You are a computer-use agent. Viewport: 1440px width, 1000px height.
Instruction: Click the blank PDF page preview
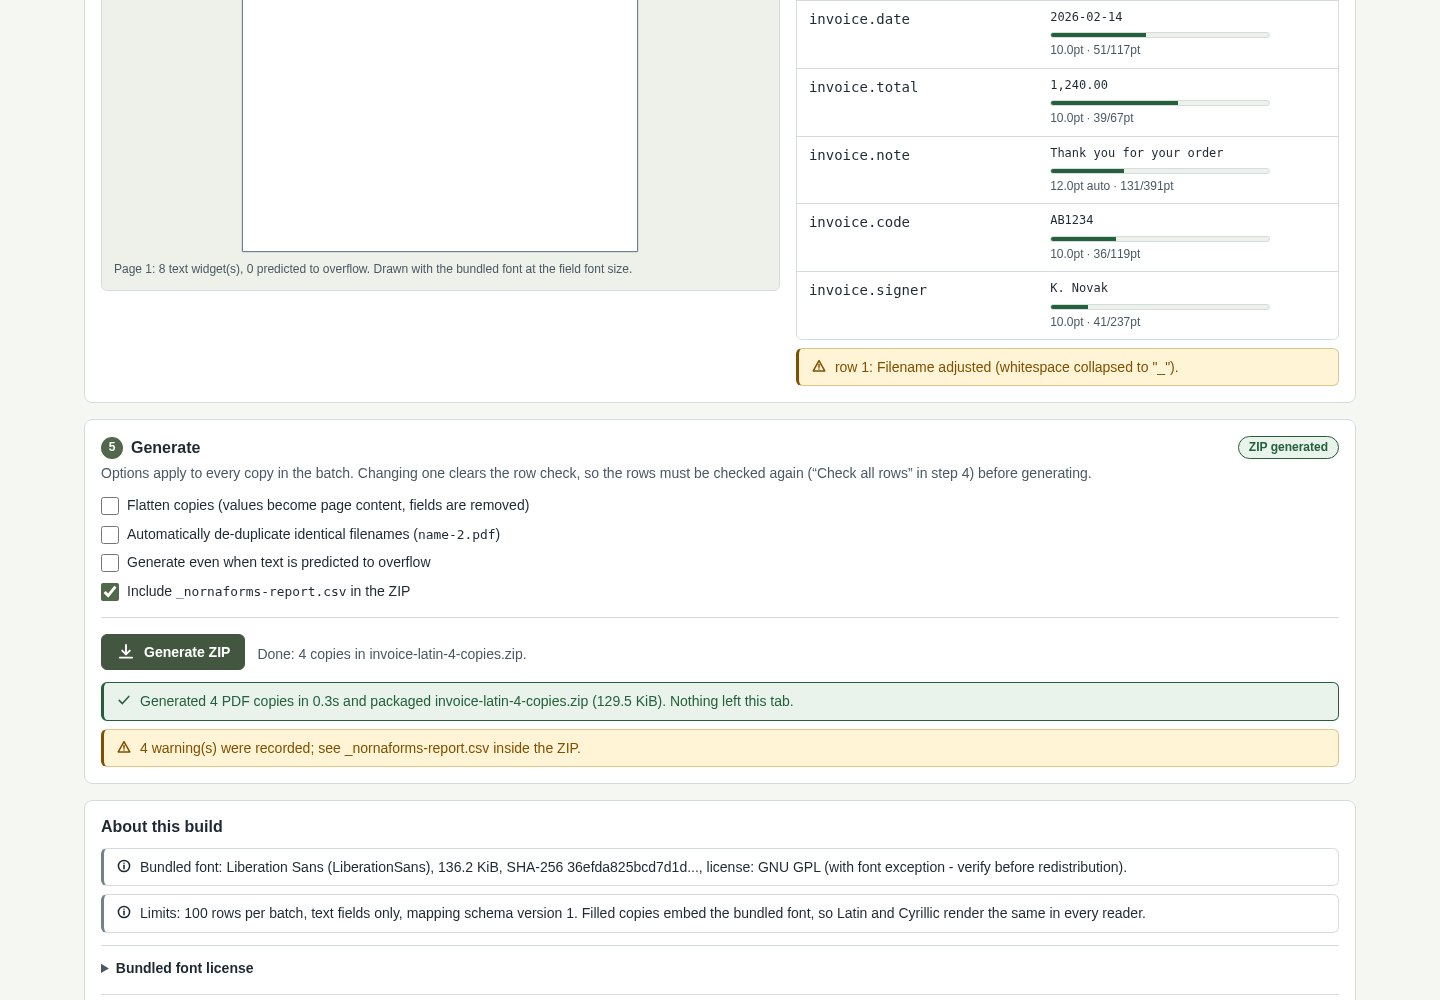coord(440,125)
